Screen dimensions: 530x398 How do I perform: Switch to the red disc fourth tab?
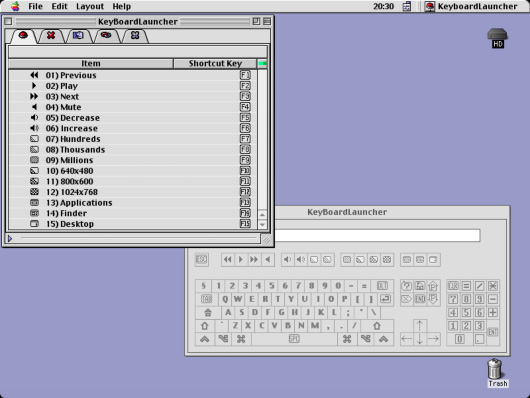106,36
